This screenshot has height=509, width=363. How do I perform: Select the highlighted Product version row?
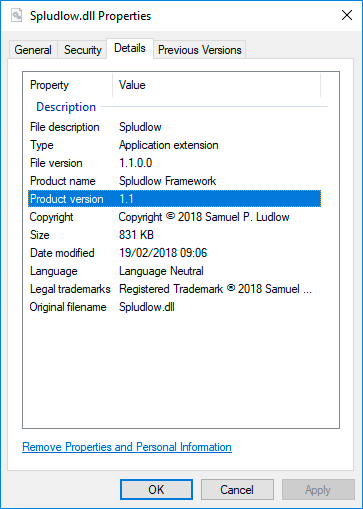tap(174, 199)
